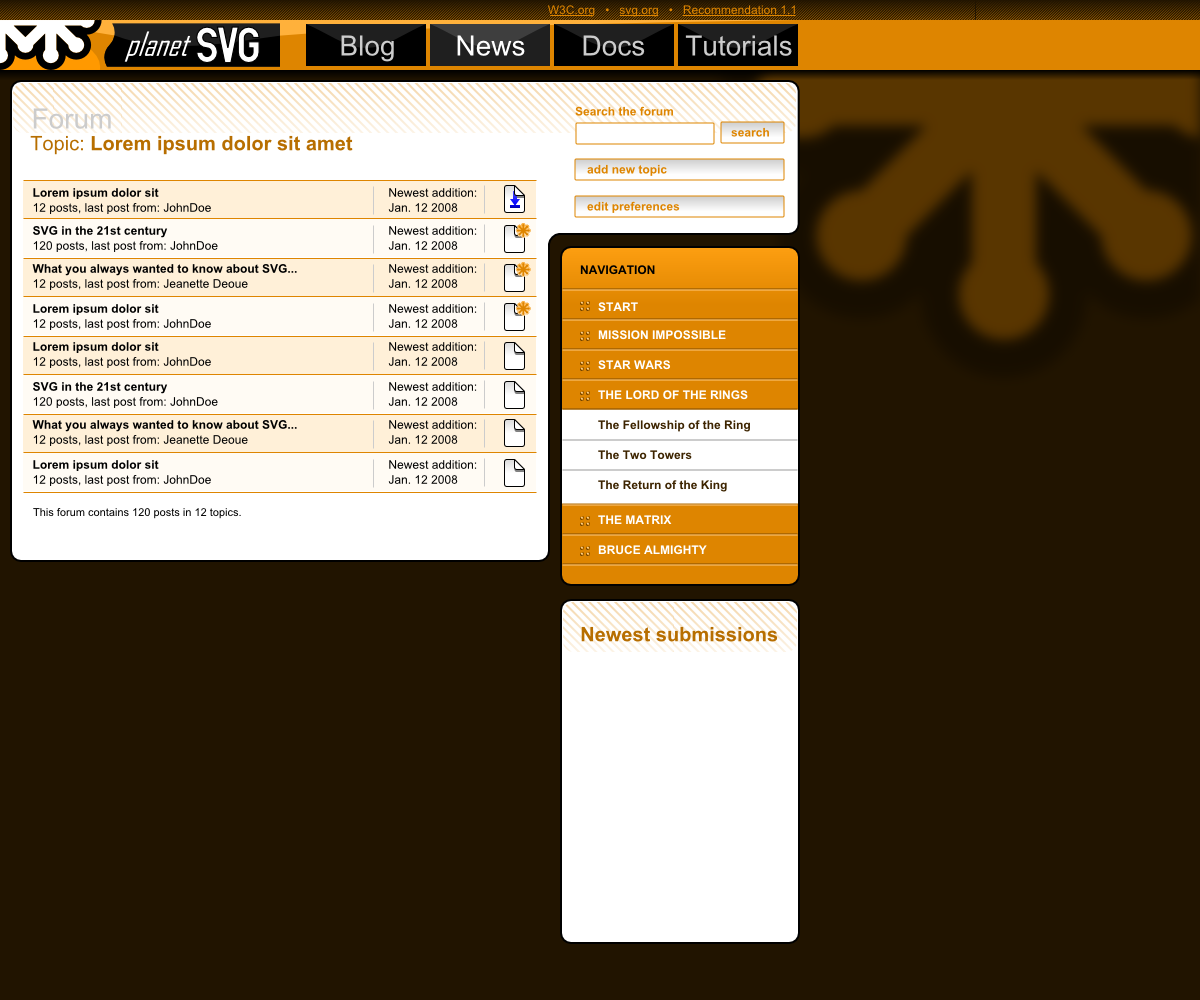Click the blue download document icon
Image resolution: width=1200 pixels, height=1000 pixels.
(514, 199)
